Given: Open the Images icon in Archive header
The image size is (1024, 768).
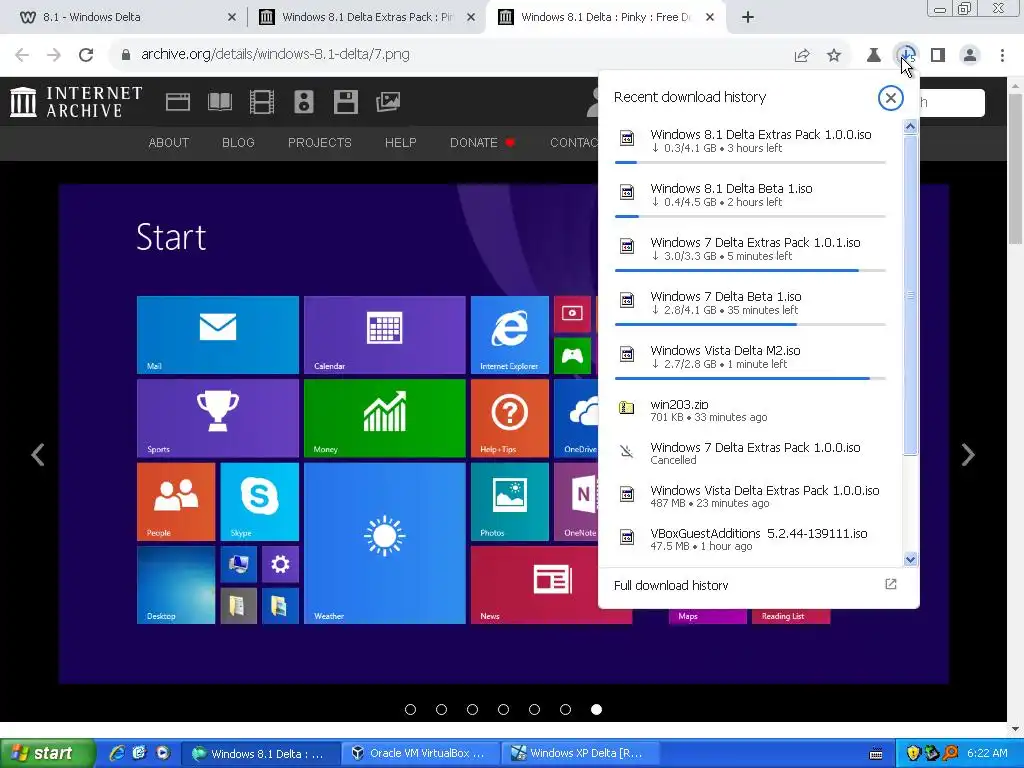Looking at the screenshot, I should click(x=388, y=102).
